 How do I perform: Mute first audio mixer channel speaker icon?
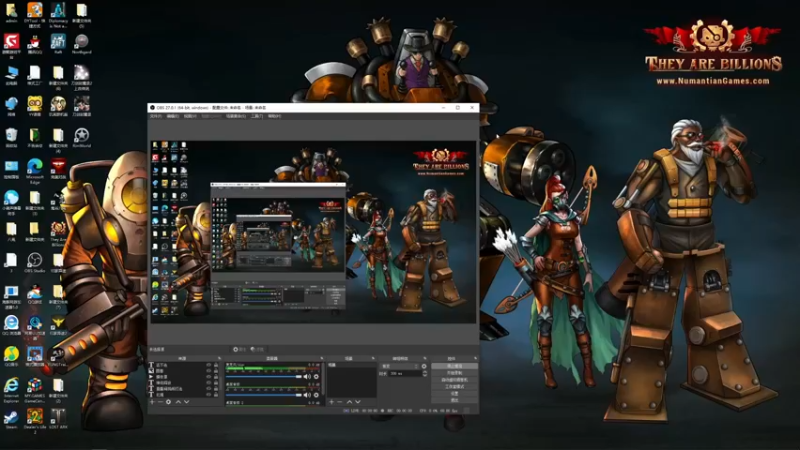tap(307, 377)
